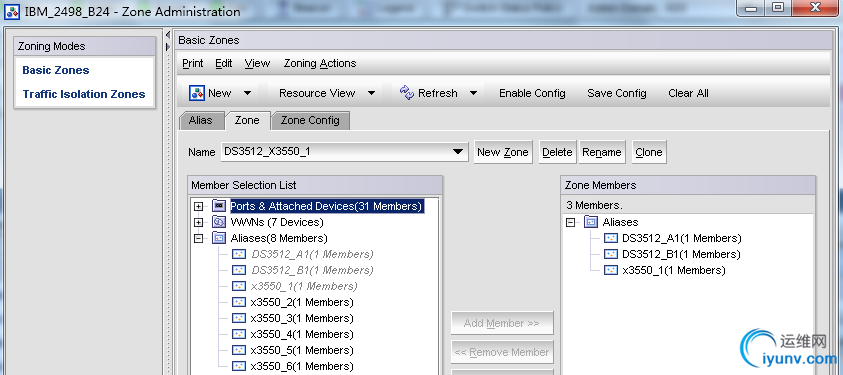
Task: Click the Rename zone button
Action: coord(602,152)
